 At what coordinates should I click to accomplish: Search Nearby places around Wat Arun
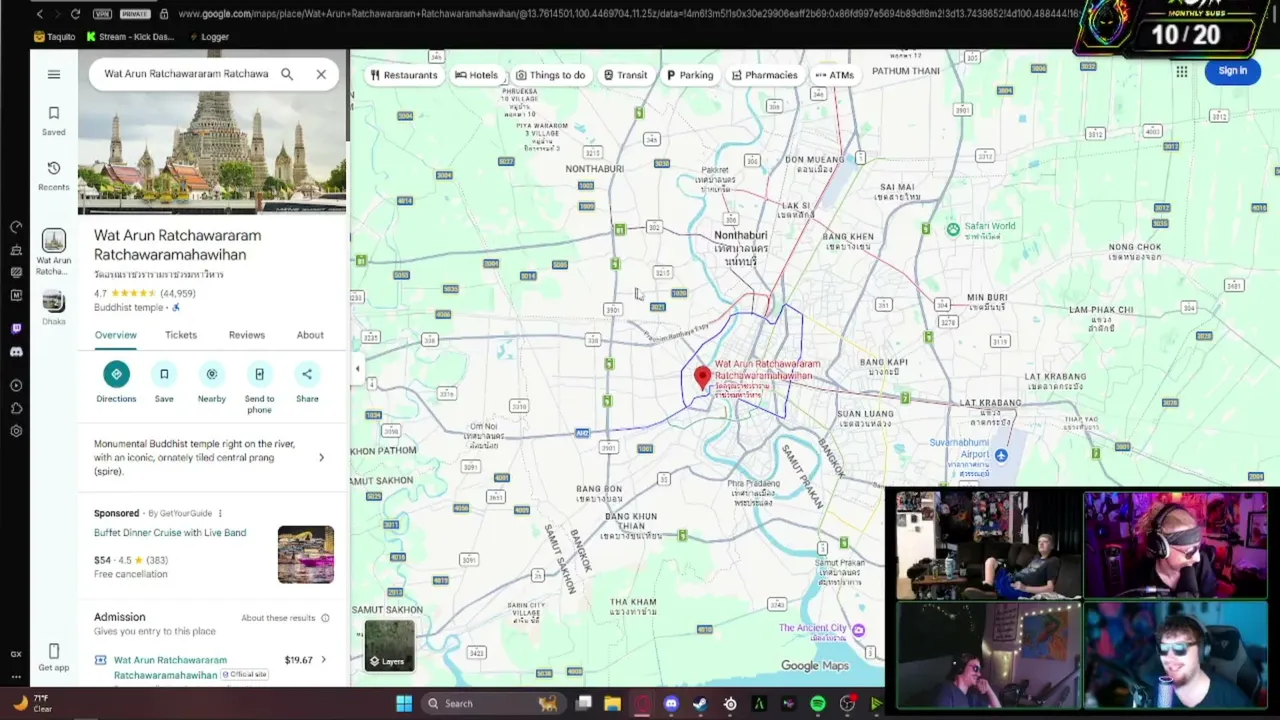pyautogui.click(x=211, y=383)
